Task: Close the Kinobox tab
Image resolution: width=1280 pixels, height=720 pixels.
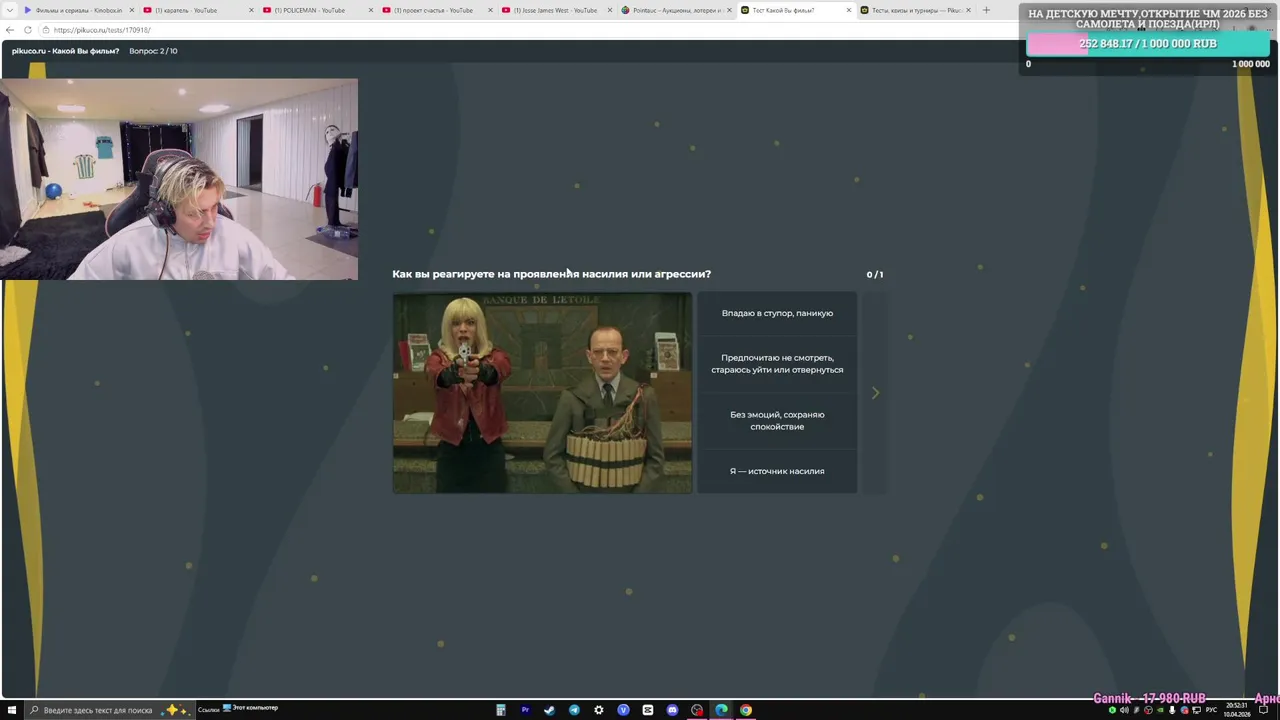Action: click(131, 10)
